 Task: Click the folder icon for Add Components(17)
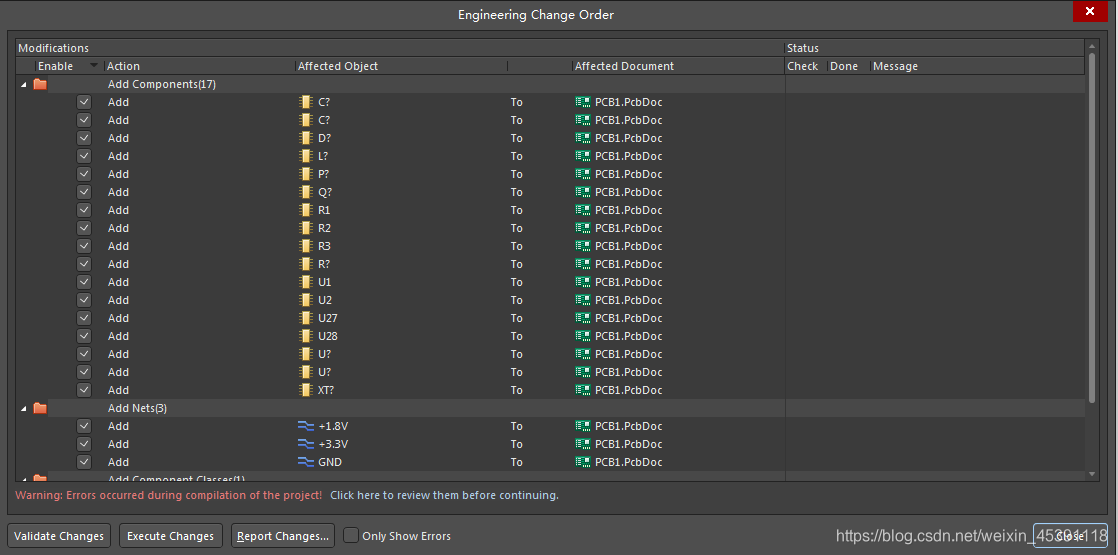click(x=40, y=84)
